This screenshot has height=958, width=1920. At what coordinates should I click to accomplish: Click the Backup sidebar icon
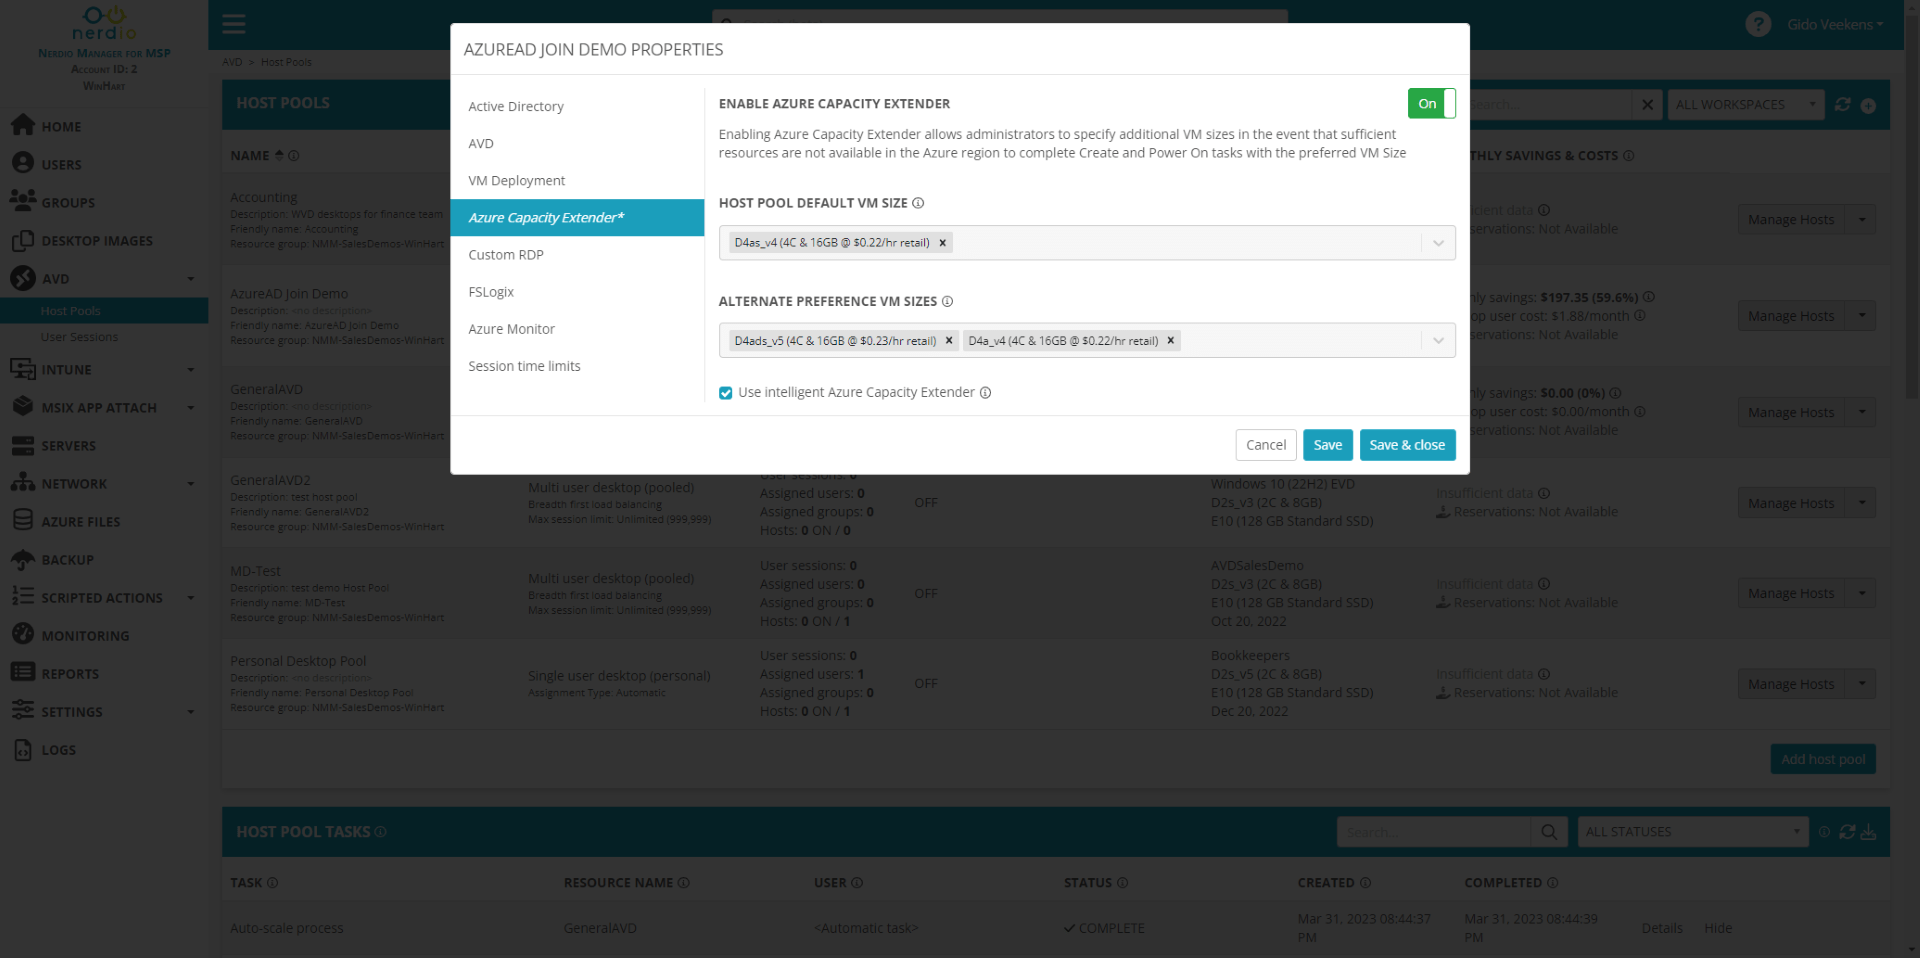click(x=23, y=559)
